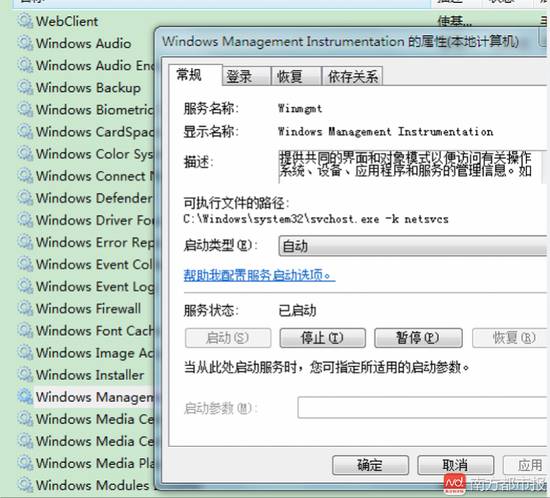Click the gear icon beside Windows Installer

[25, 375]
